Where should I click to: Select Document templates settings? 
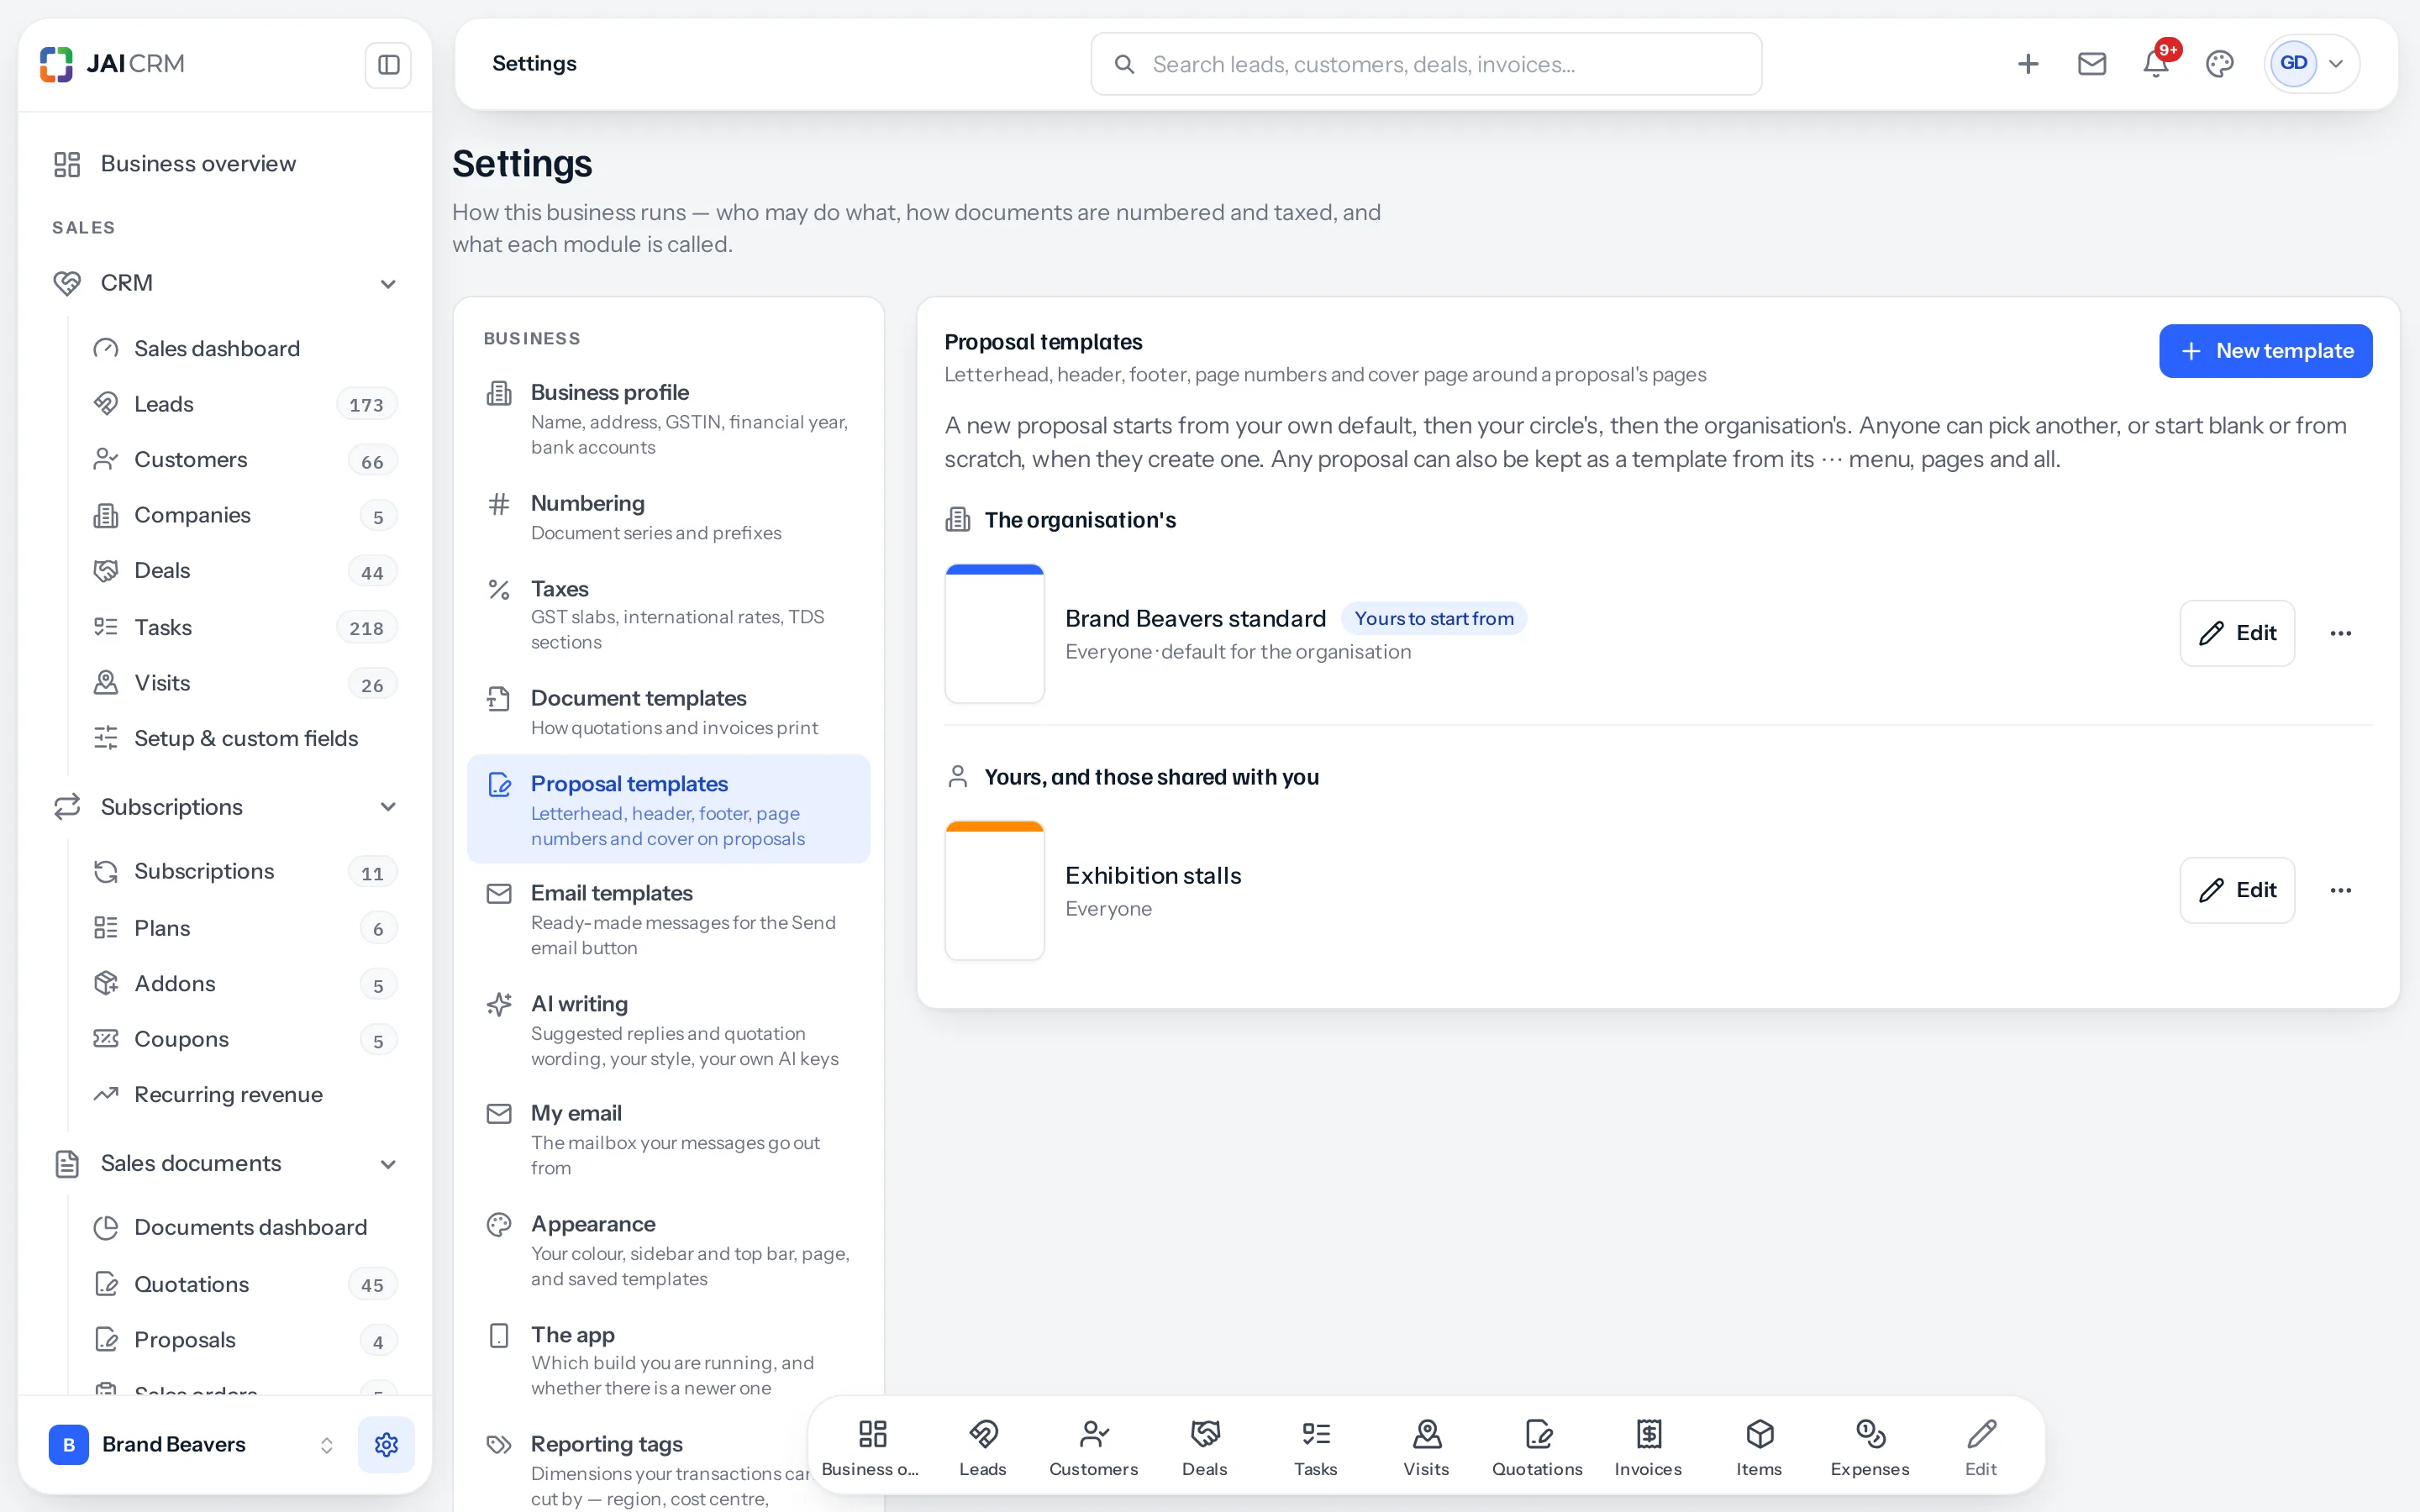click(668, 712)
